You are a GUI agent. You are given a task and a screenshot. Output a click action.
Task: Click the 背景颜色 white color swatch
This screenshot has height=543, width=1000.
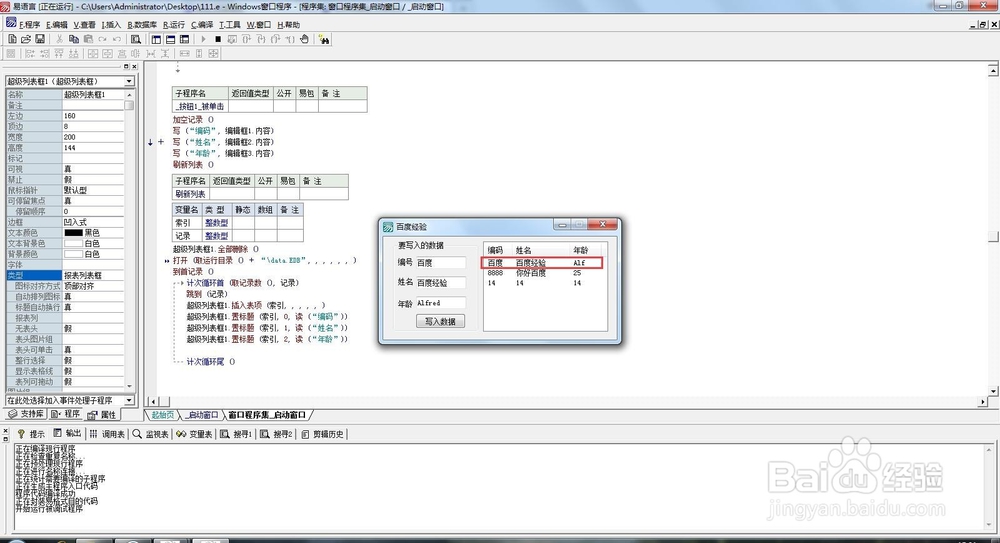pos(73,254)
